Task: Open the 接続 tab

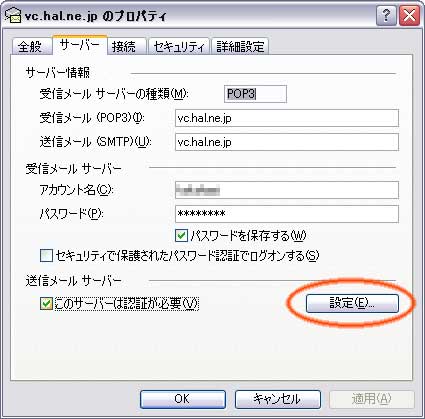Action: pyautogui.click(x=125, y=46)
